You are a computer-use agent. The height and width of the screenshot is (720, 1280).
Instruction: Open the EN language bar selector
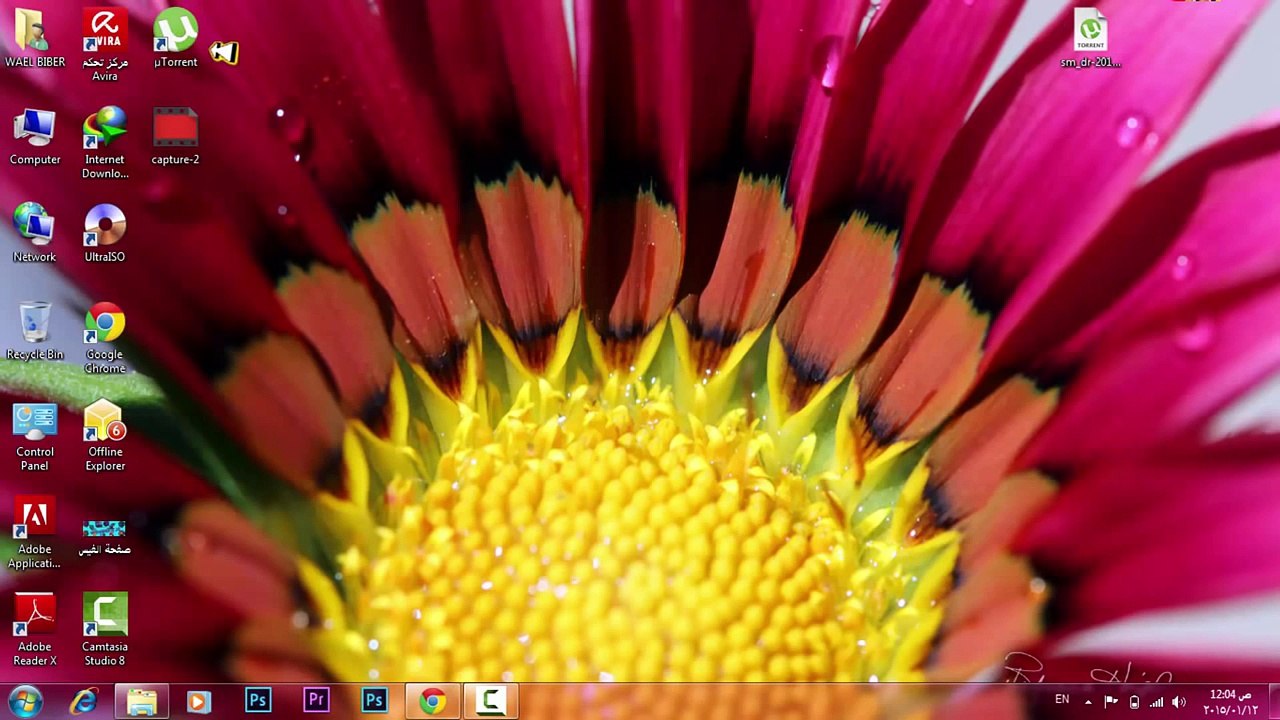[x=1062, y=700]
